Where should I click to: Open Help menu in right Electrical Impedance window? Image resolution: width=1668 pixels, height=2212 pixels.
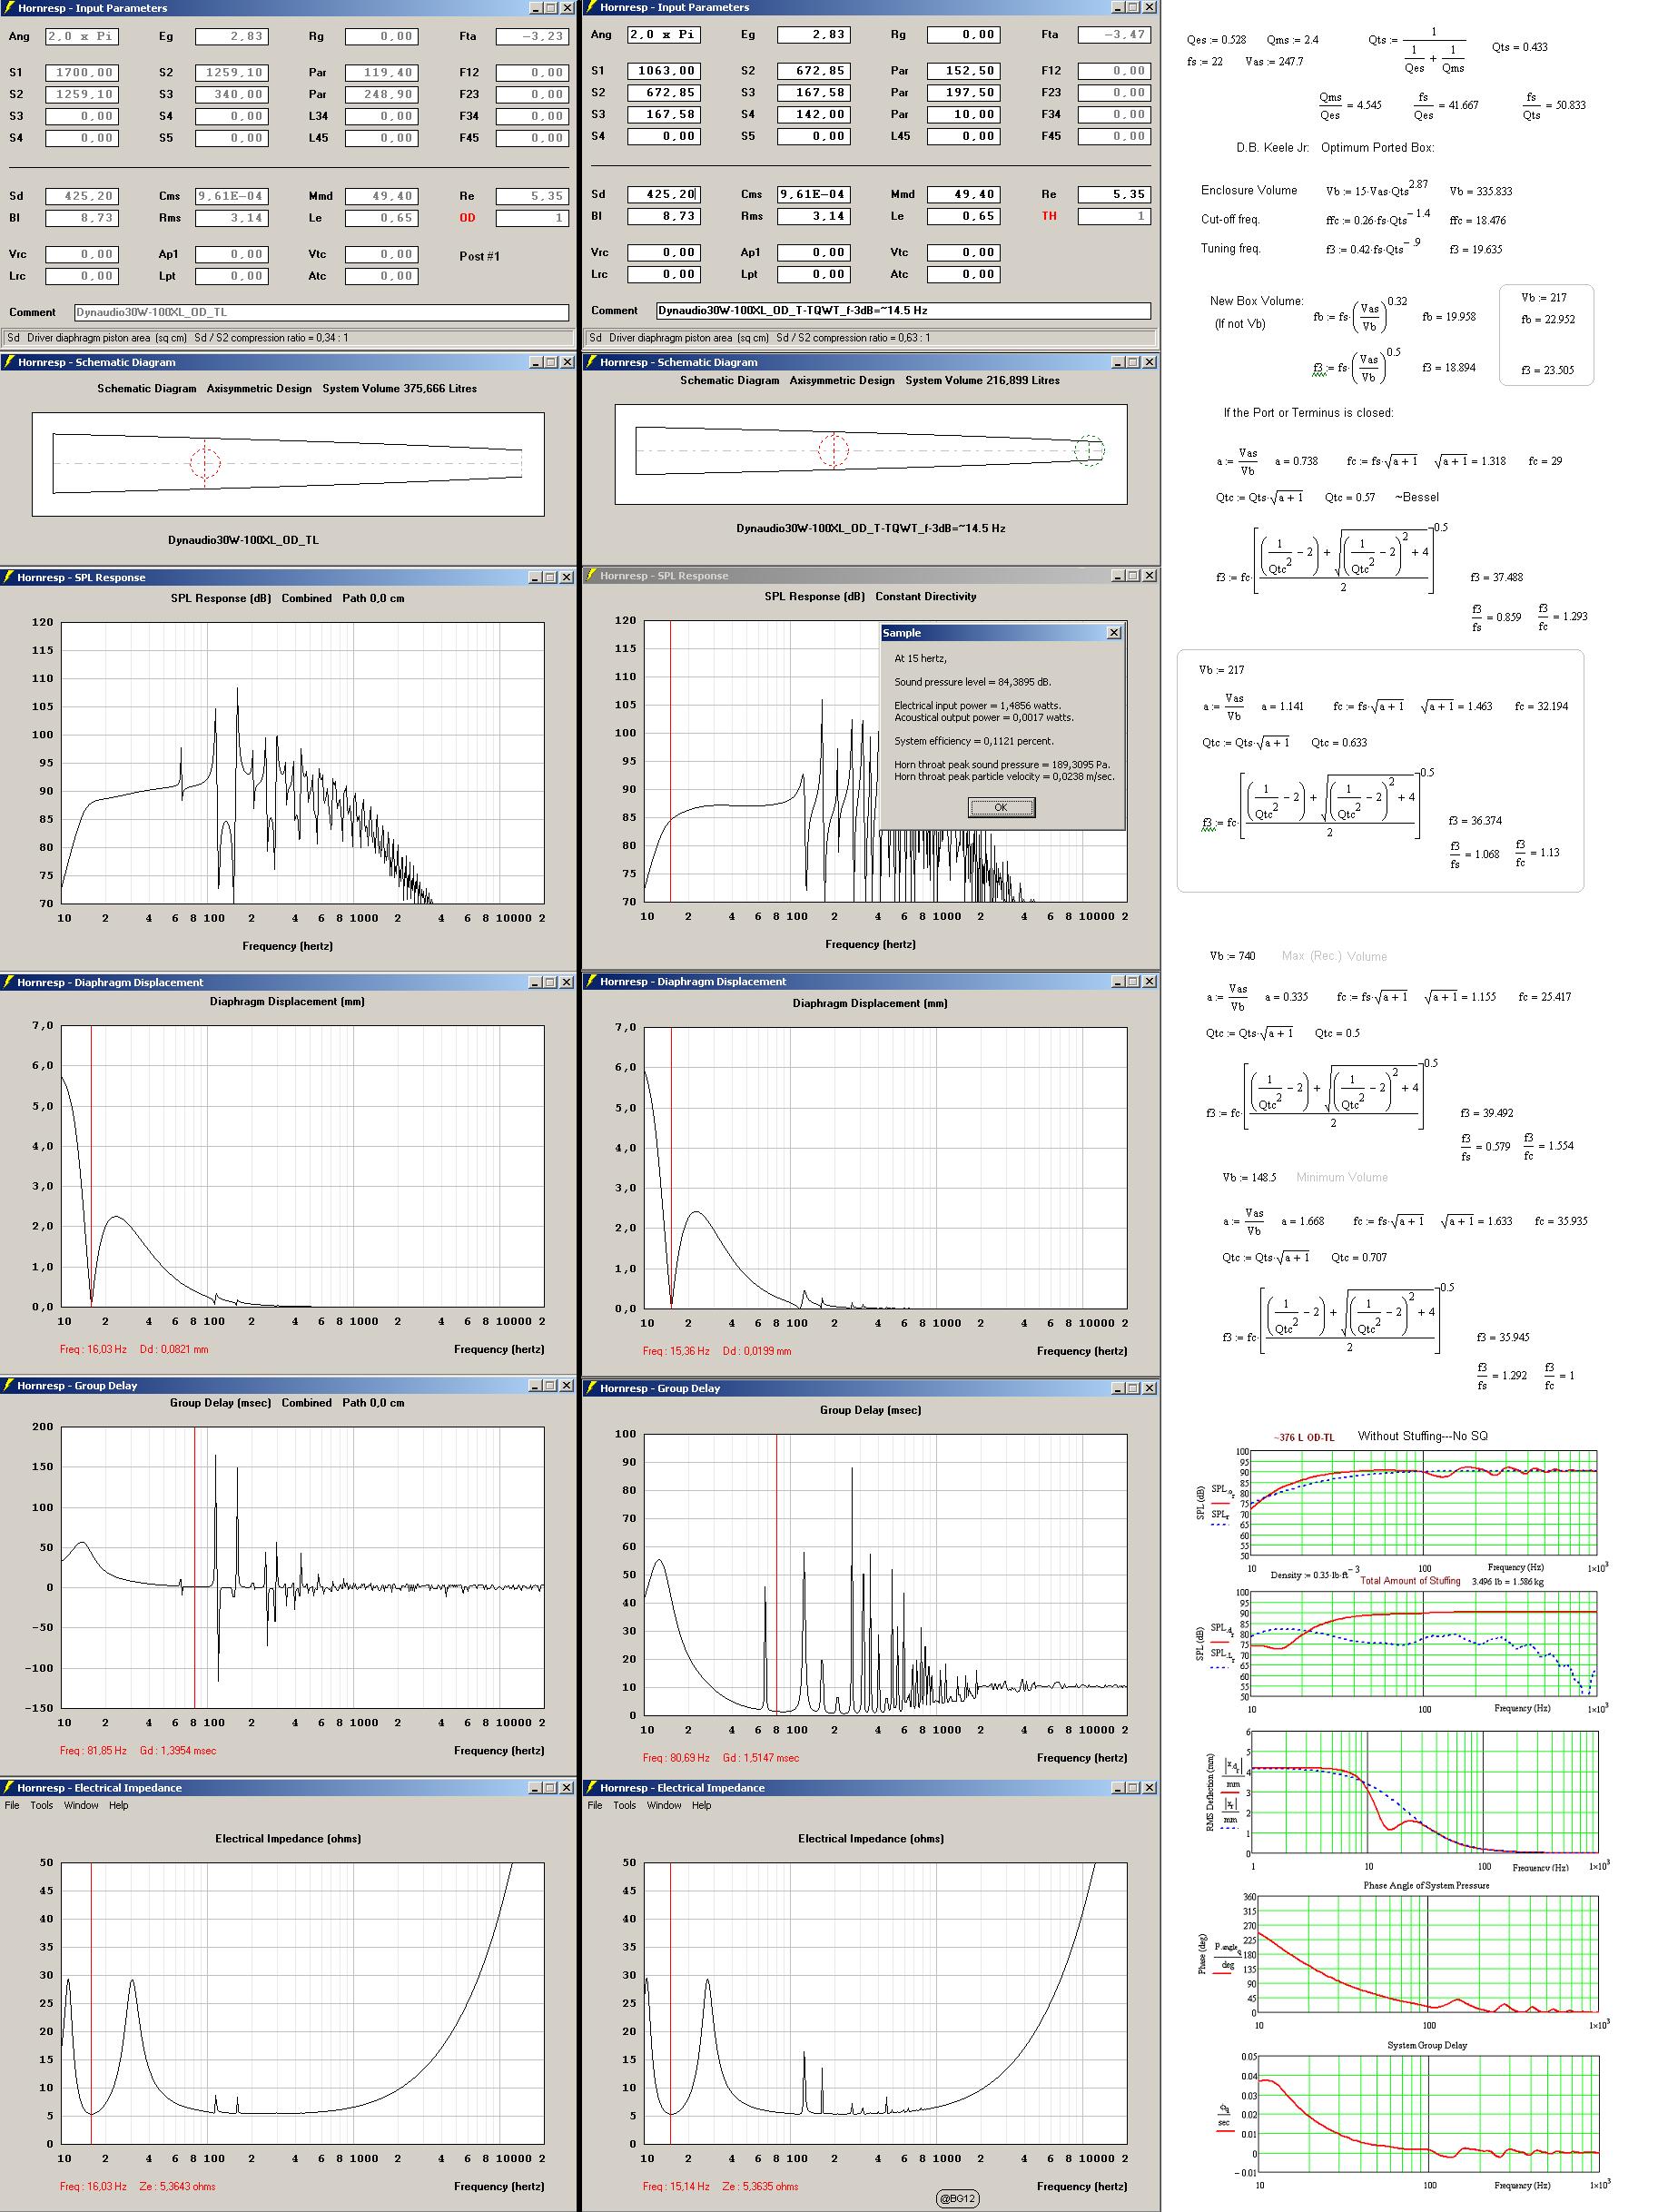coord(701,1805)
